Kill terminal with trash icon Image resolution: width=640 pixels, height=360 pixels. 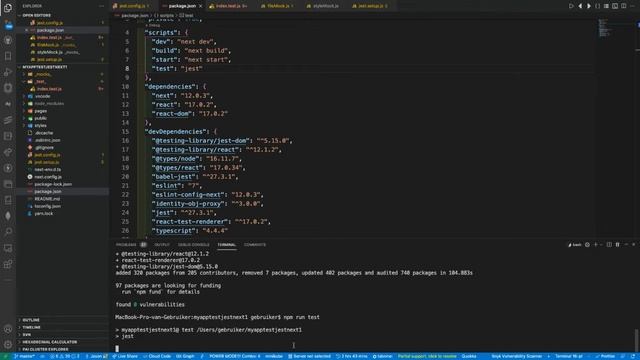pyautogui.click(x=618, y=244)
